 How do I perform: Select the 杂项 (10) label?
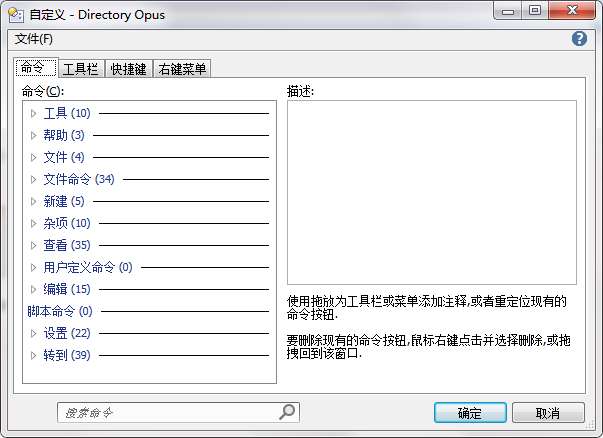click(x=67, y=223)
